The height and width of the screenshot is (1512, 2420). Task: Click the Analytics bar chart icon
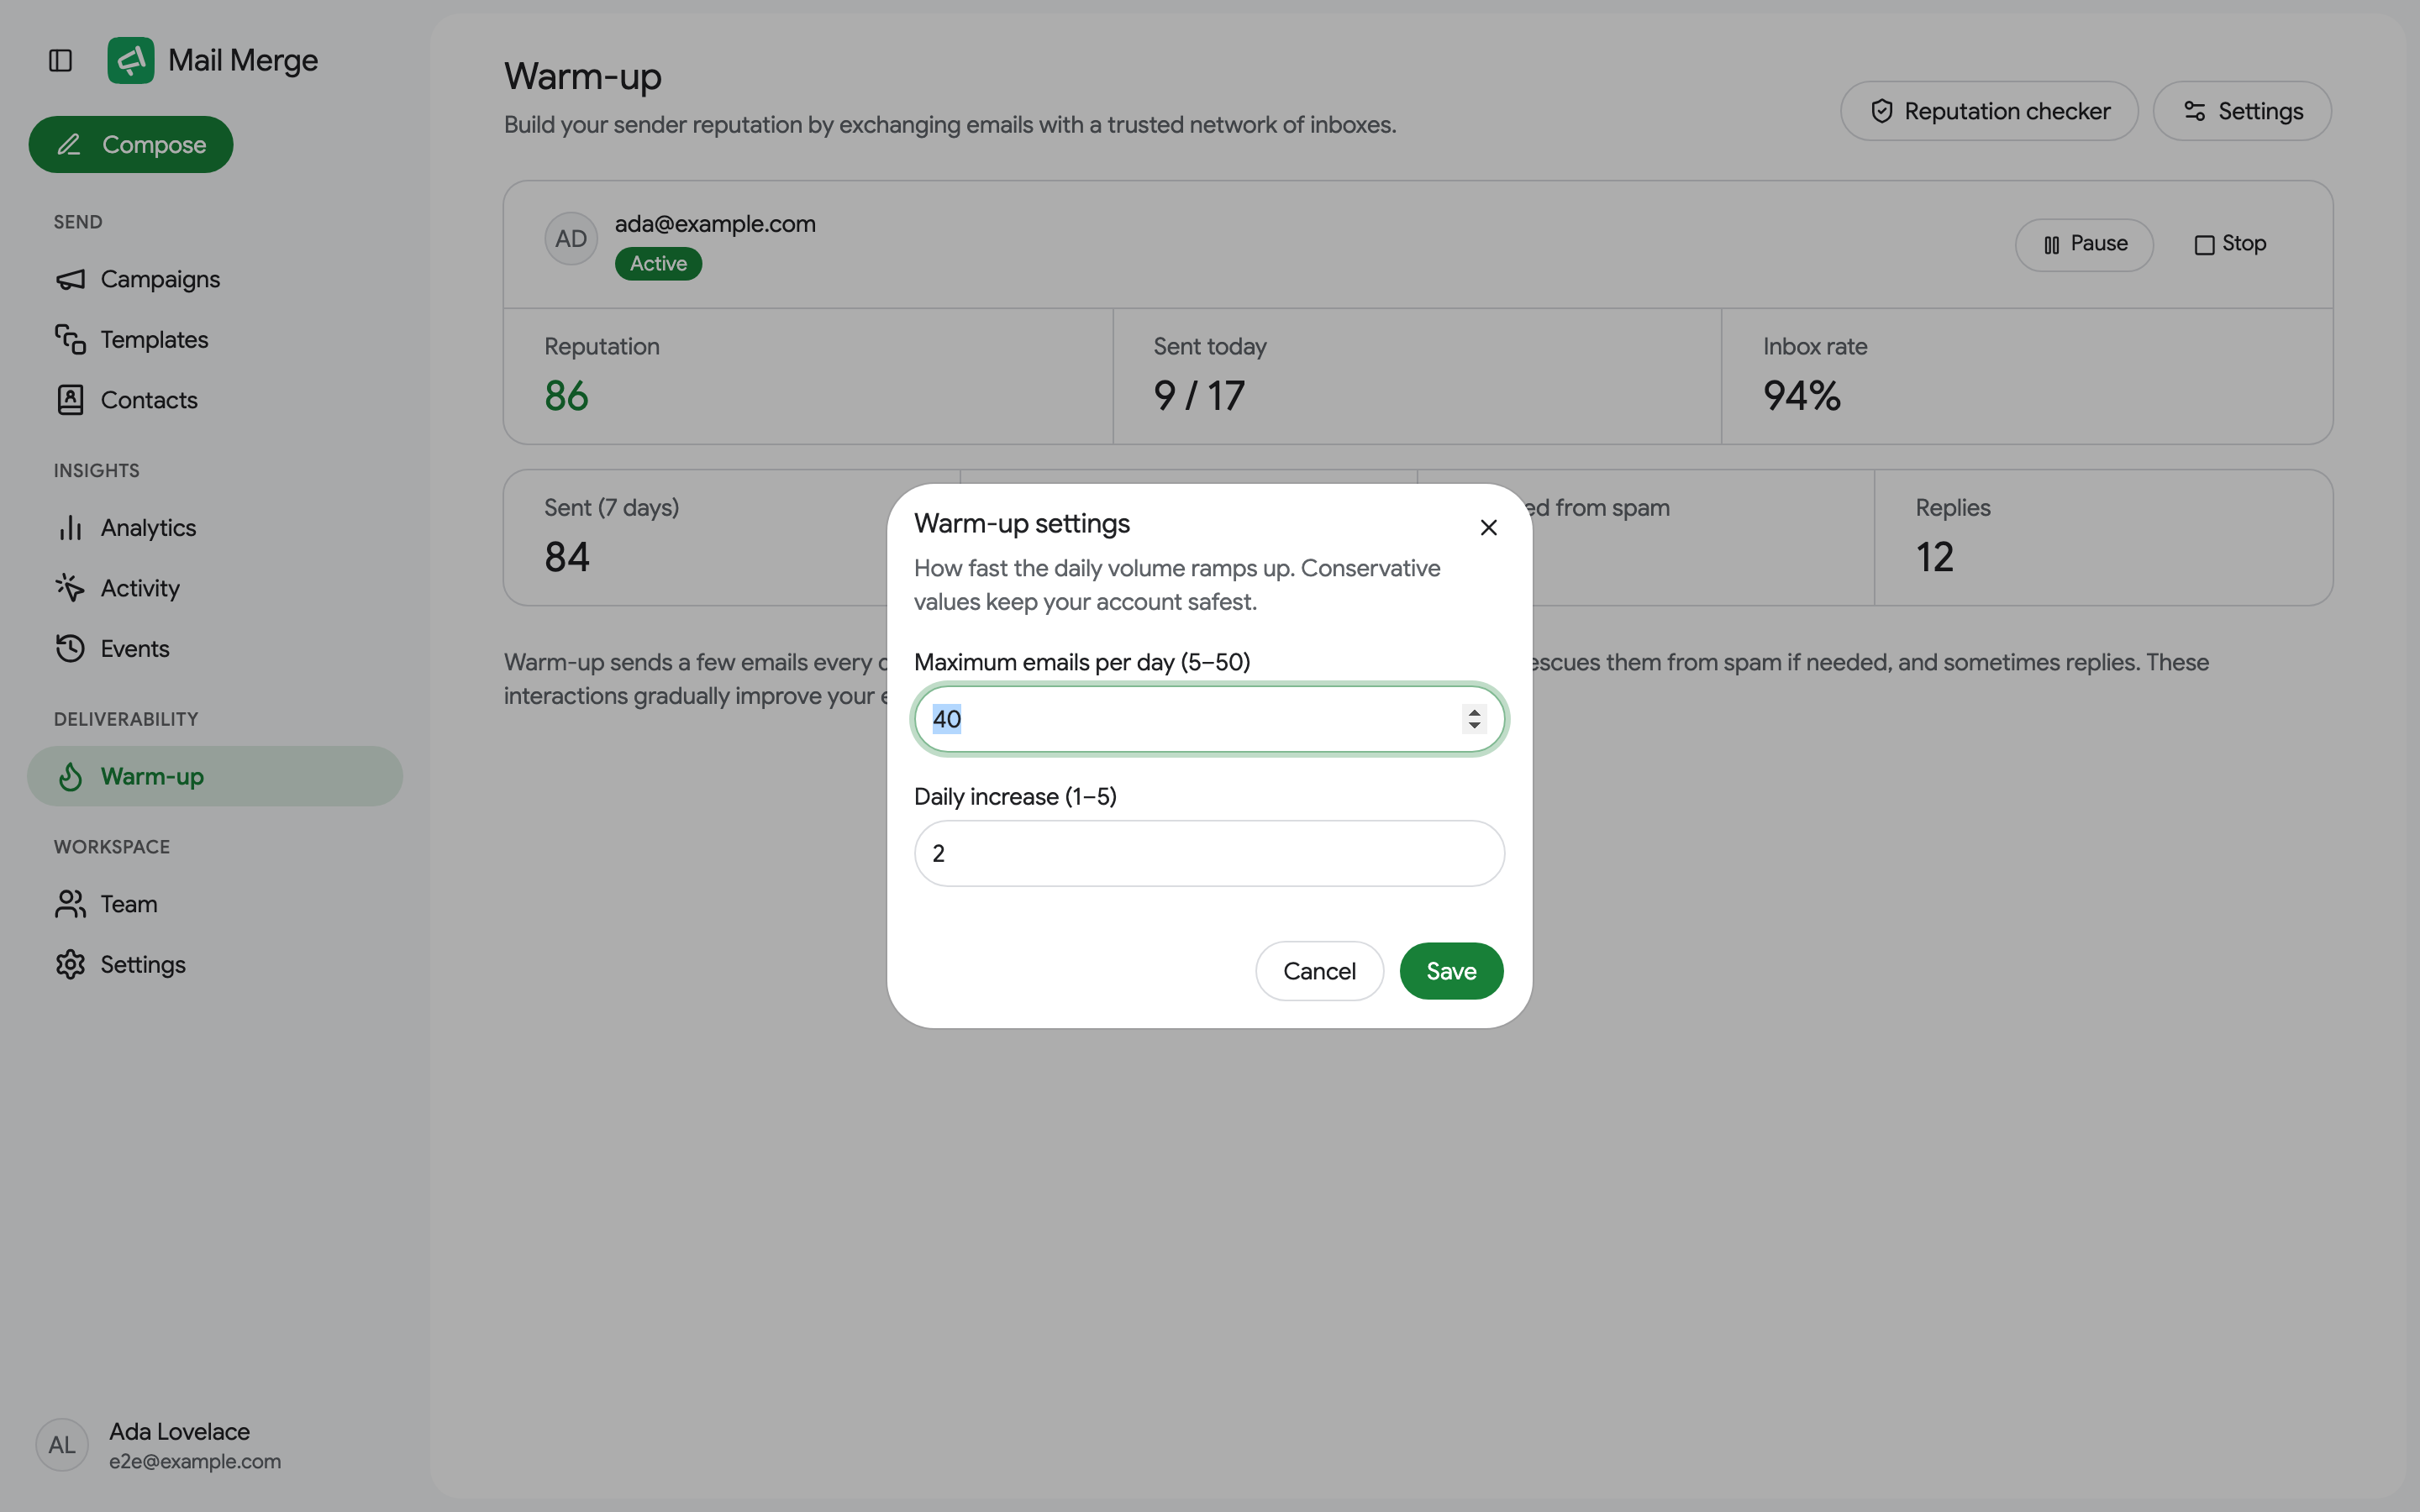(70, 527)
